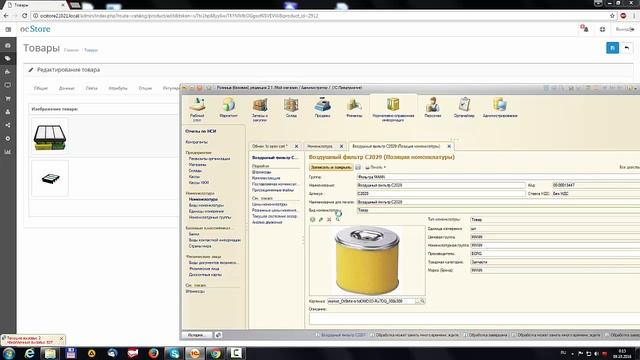Screen dimensions: 640x360
Task: Open Sales cart icon in ocStore sidebar
Action: point(8,98)
